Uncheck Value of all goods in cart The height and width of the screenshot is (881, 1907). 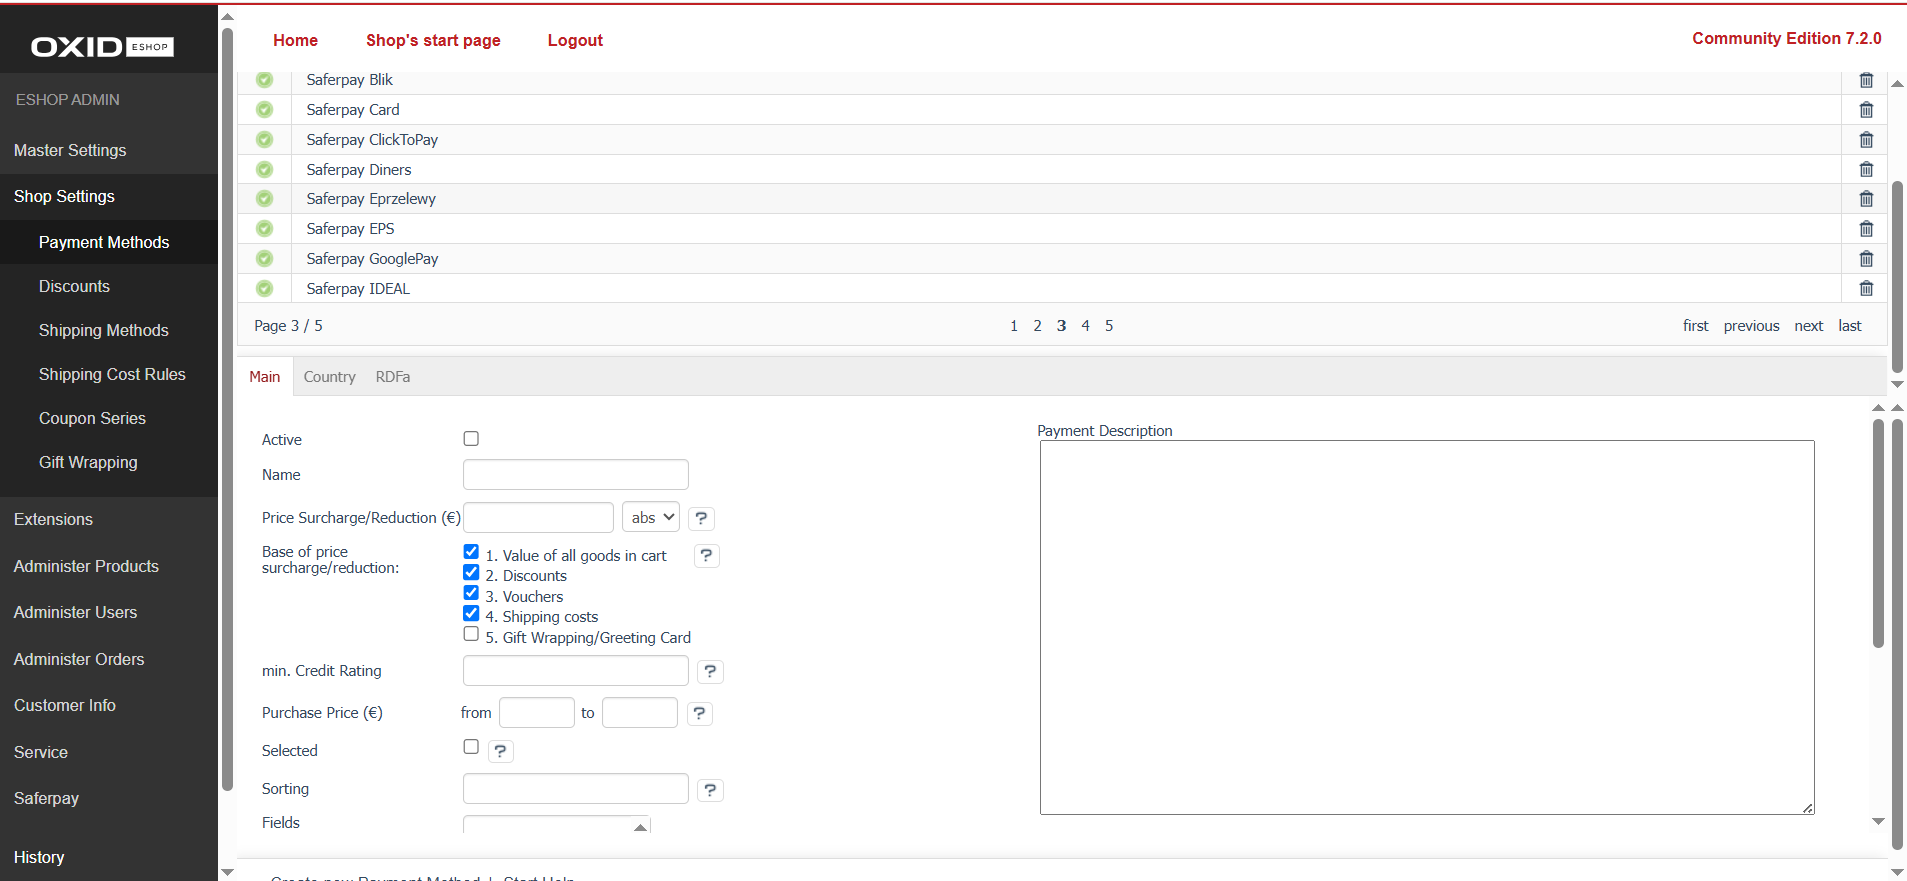coord(471,552)
